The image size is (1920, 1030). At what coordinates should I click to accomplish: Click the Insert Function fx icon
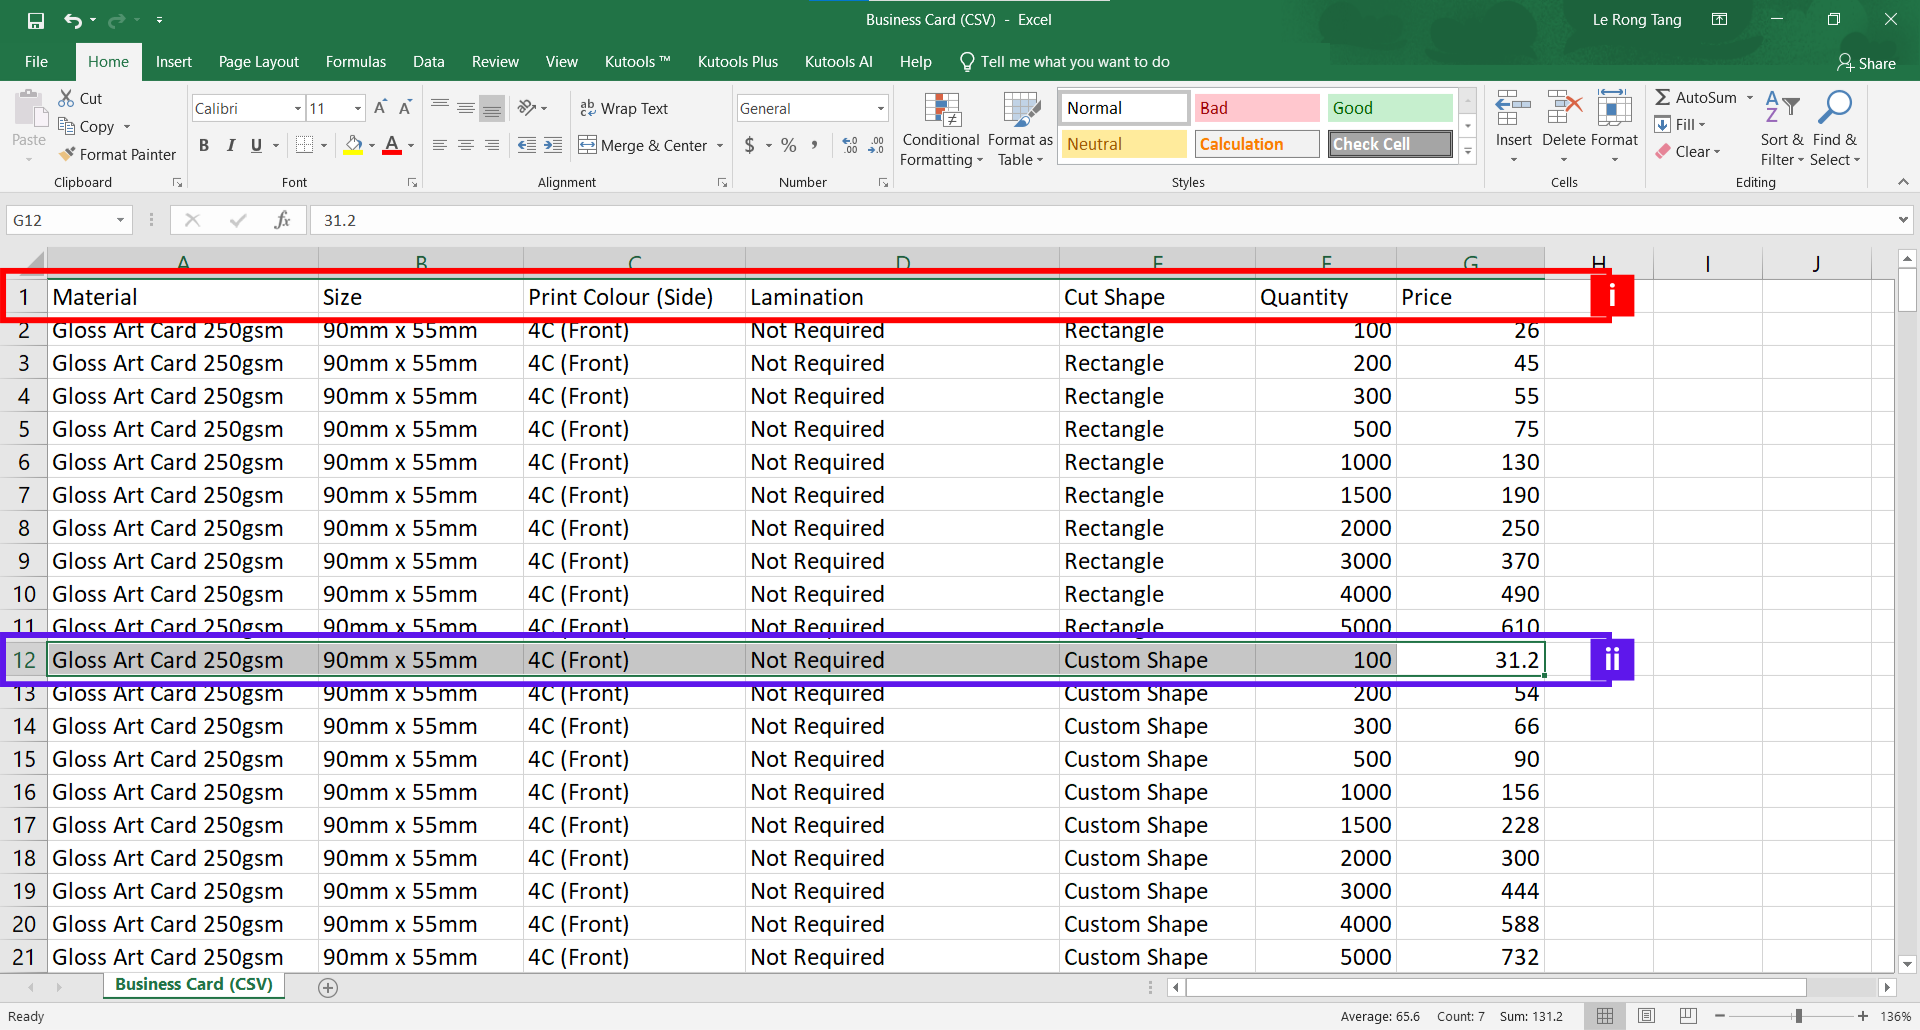tap(282, 220)
